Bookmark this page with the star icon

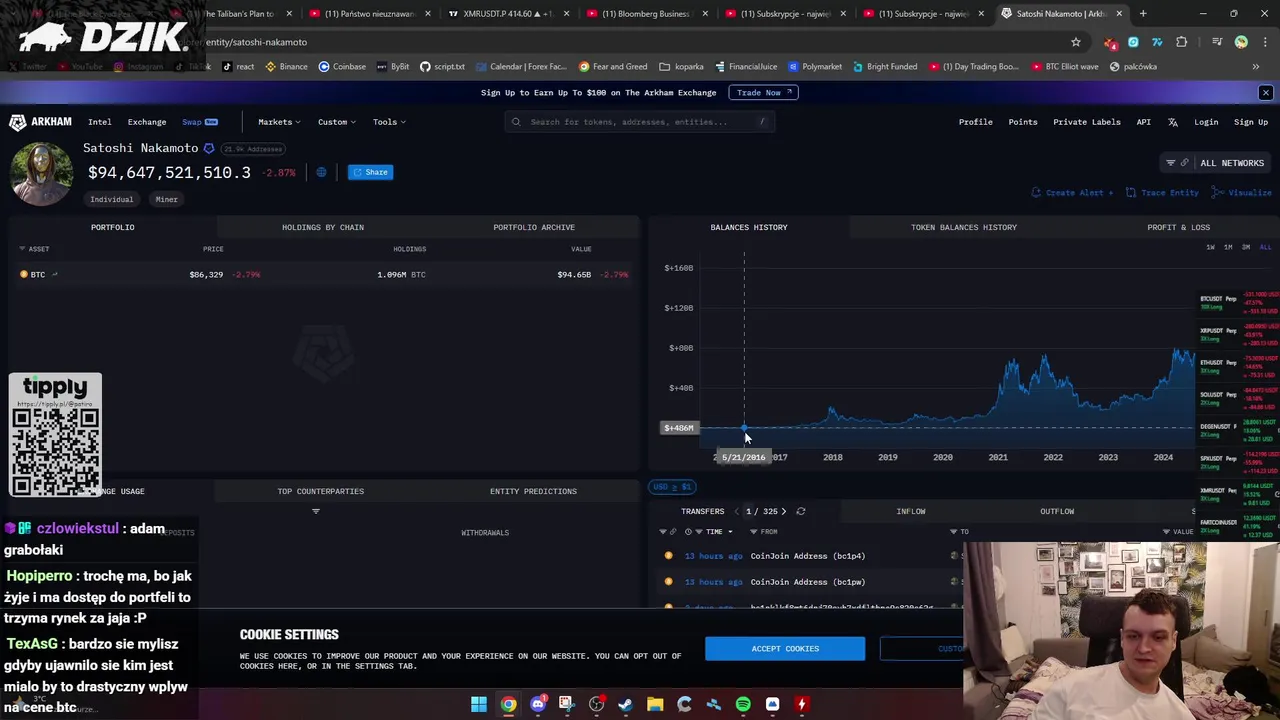click(1076, 42)
